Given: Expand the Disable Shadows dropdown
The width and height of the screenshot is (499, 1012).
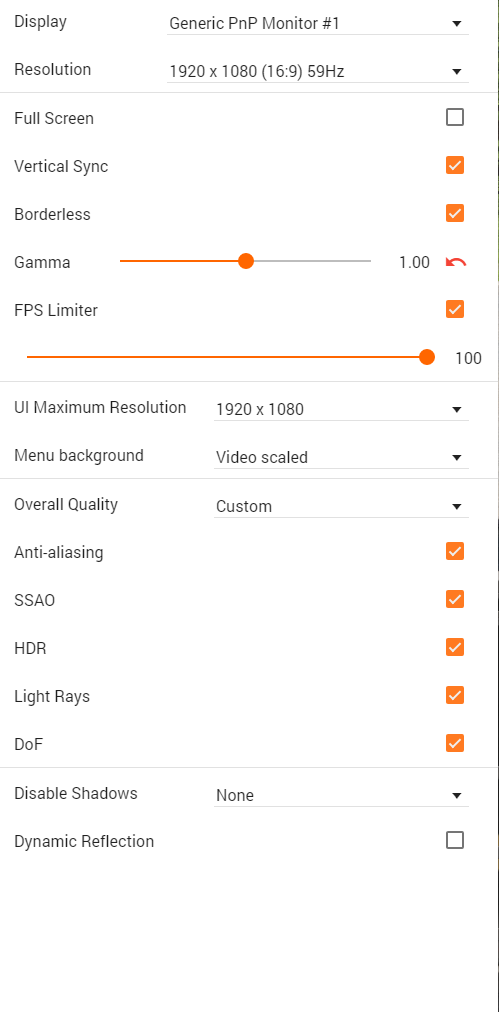Looking at the screenshot, I should [x=341, y=795].
